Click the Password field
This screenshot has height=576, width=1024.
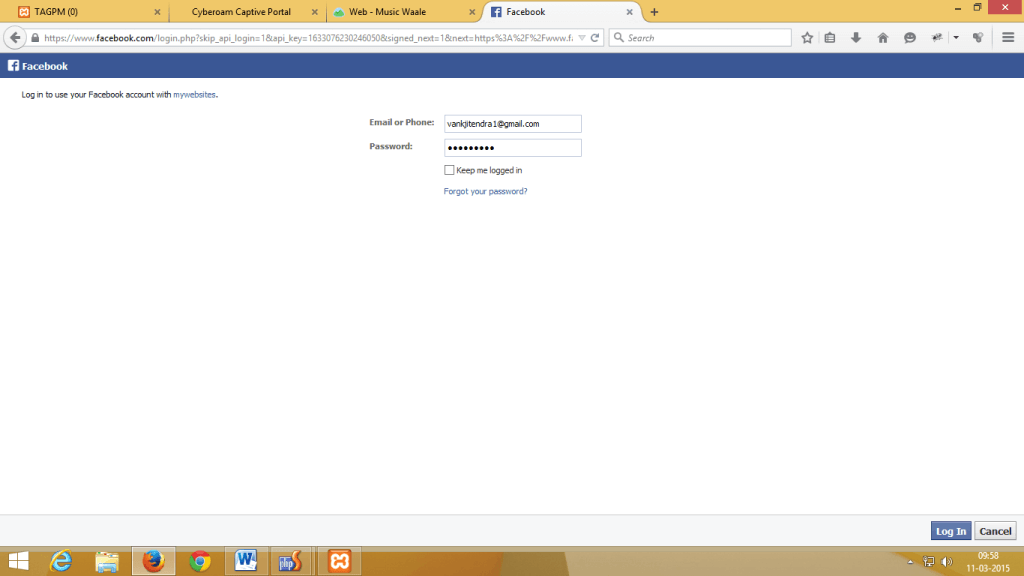coord(513,148)
